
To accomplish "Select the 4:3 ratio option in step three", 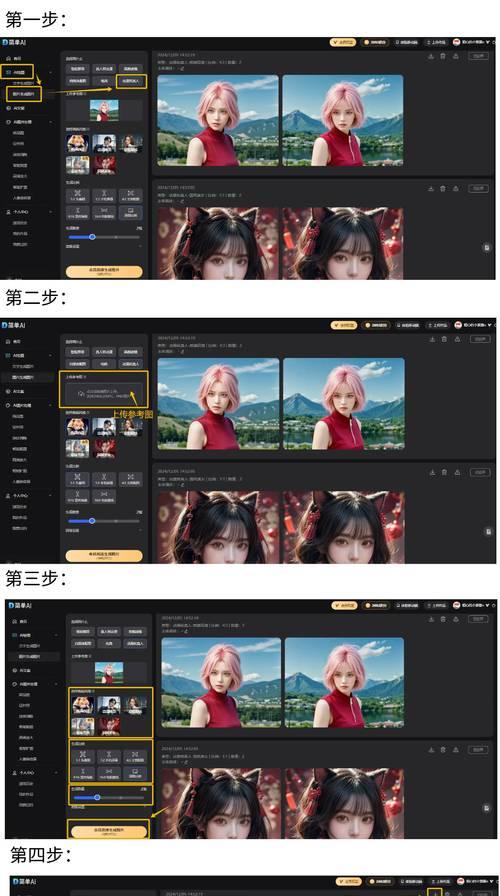I will pyautogui.click(x=135, y=757).
